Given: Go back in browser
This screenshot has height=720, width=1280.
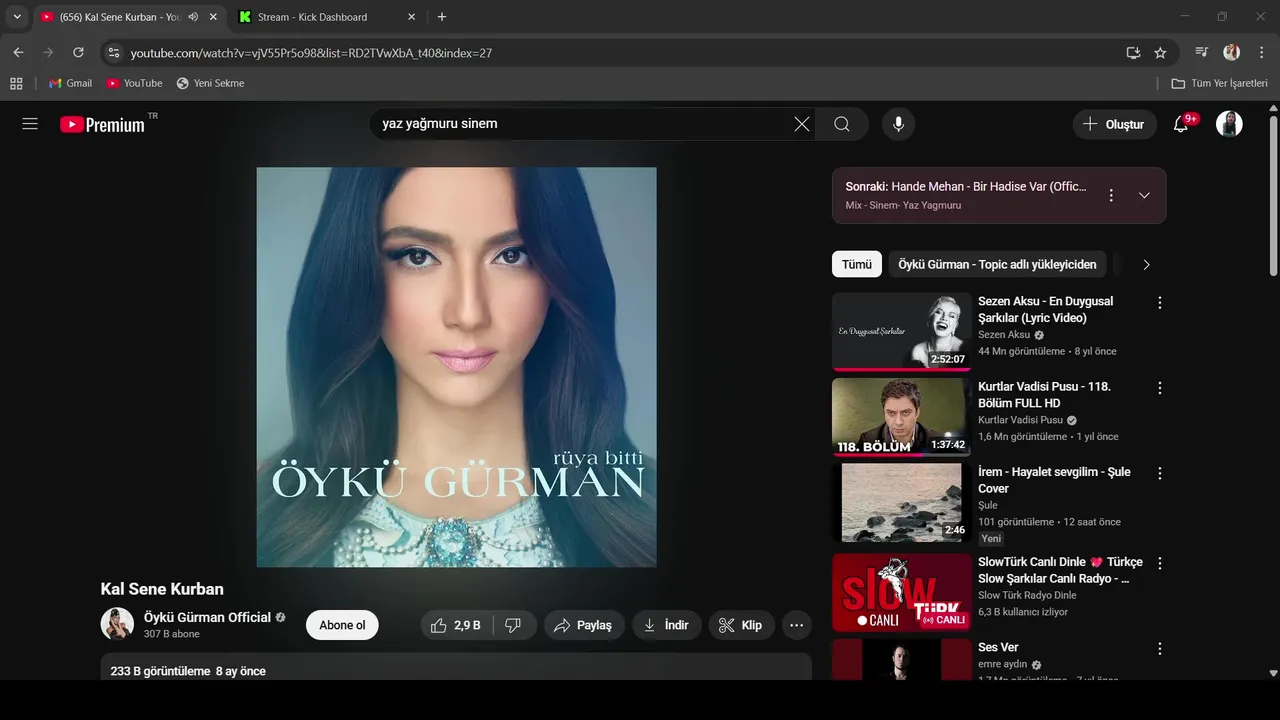Looking at the screenshot, I should (x=18, y=52).
